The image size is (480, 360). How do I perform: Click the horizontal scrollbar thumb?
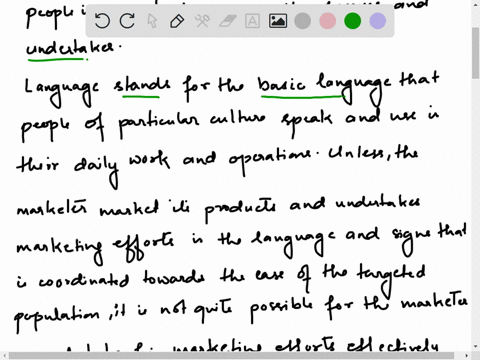click(x=232, y=356)
